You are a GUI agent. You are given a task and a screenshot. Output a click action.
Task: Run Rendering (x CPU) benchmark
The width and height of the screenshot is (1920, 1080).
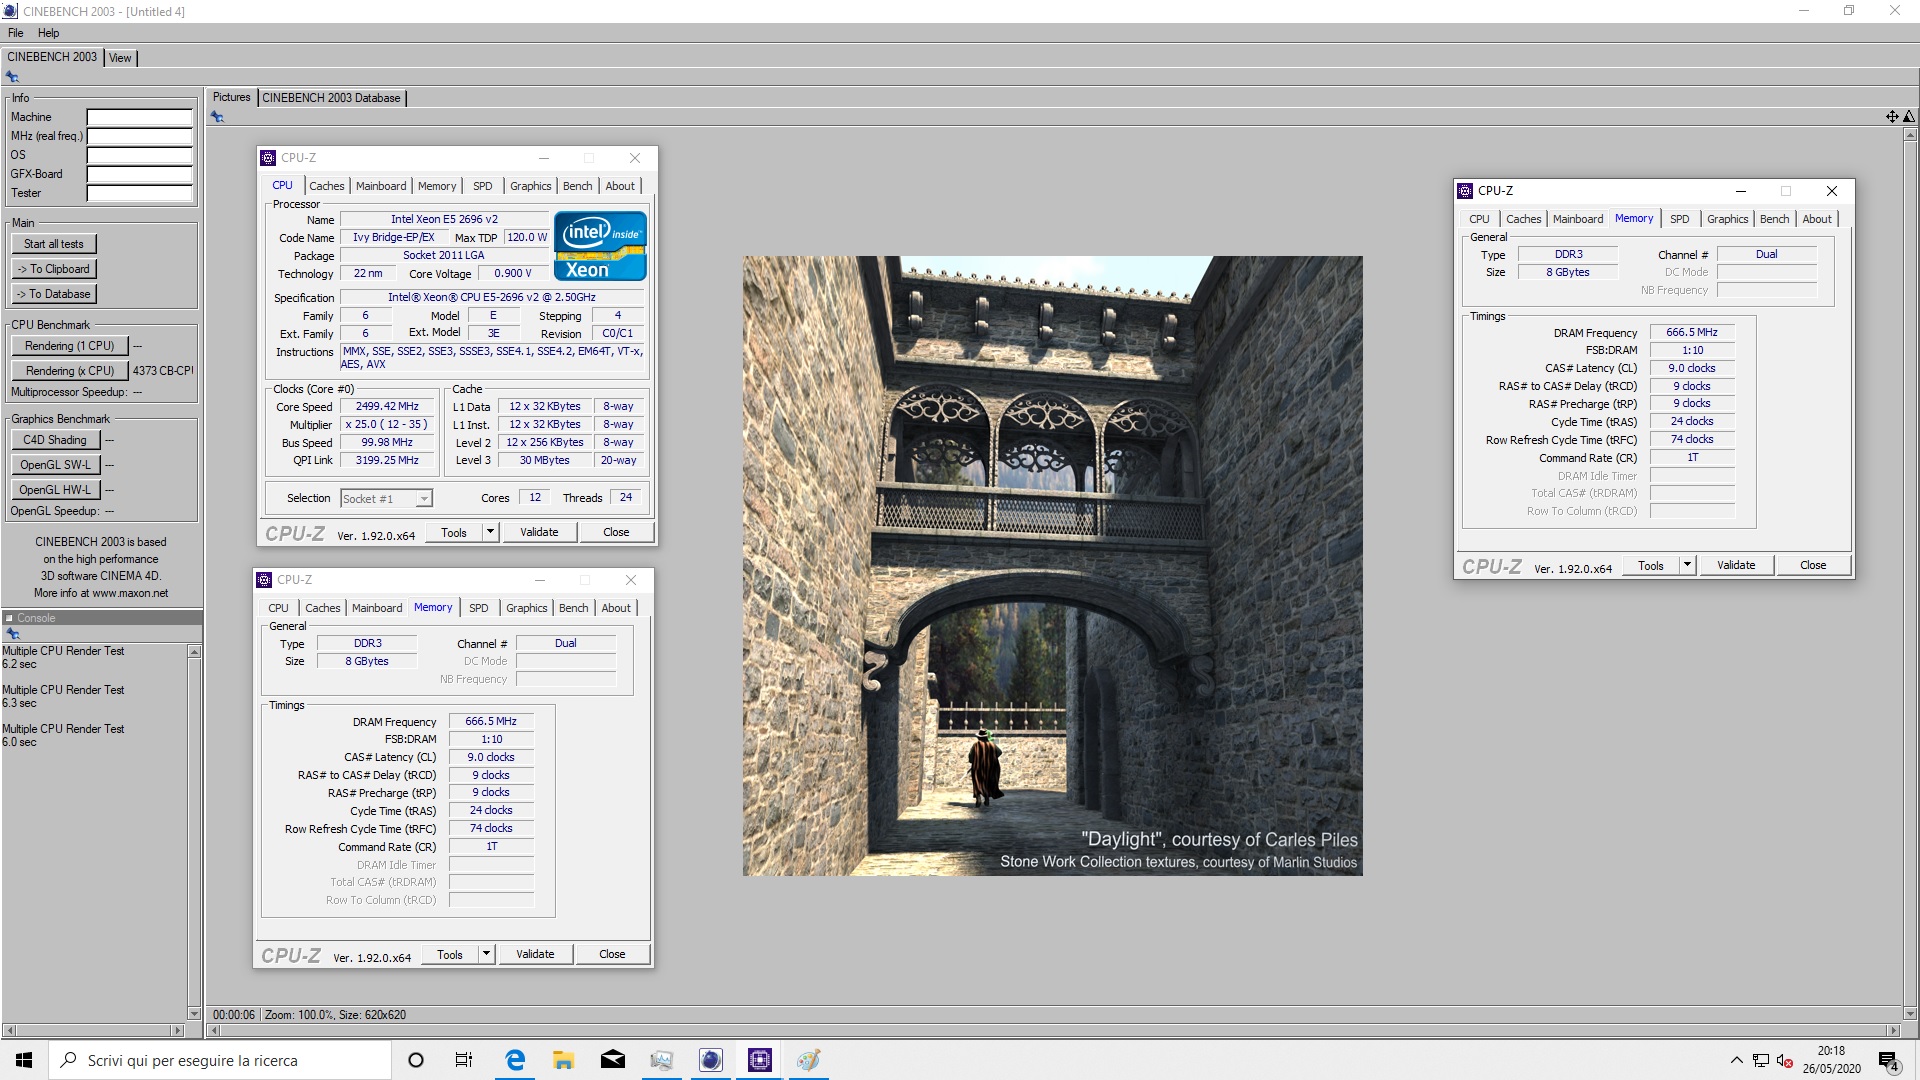(70, 371)
